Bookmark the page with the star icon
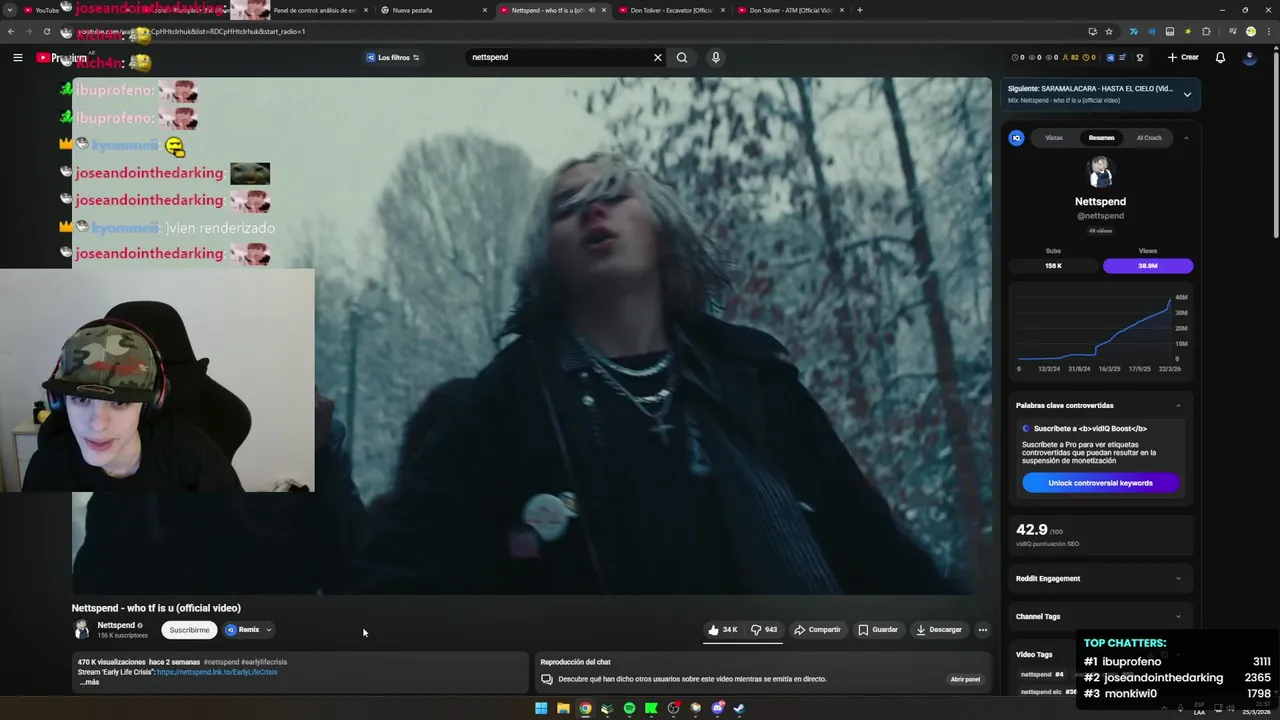 (x=1109, y=31)
